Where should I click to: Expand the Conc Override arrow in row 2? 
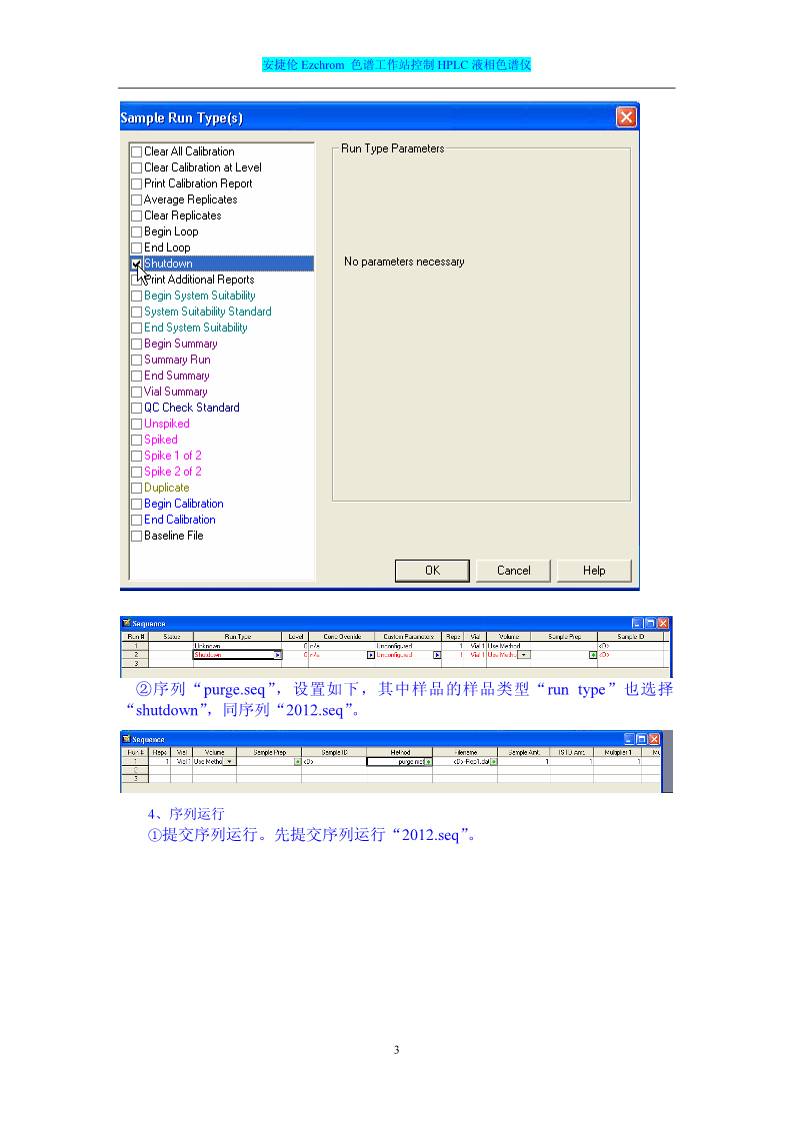(x=370, y=655)
